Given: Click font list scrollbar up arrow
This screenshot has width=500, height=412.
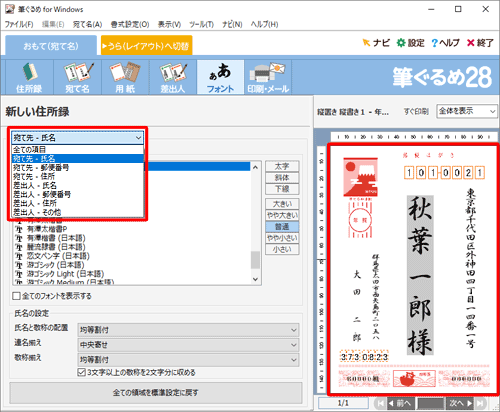Looking at the screenshot, I should tap(255, 167).
